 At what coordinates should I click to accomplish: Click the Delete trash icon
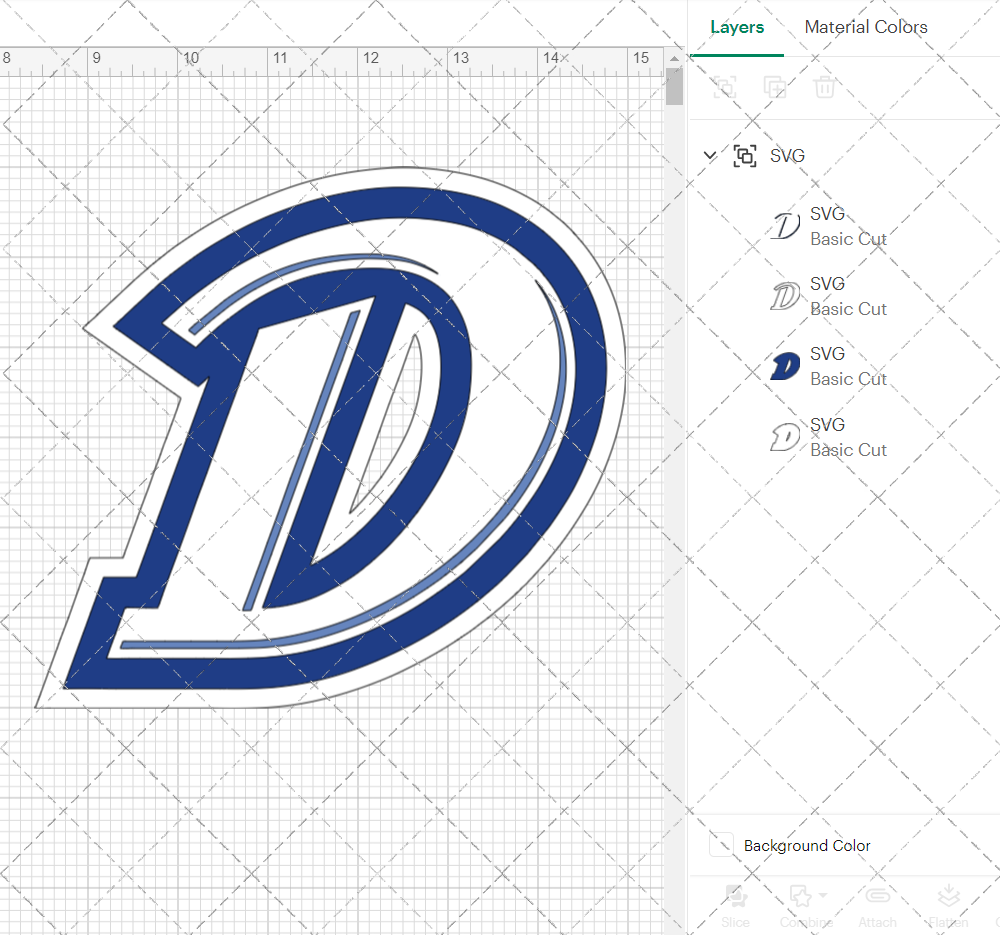pos(825,87)
